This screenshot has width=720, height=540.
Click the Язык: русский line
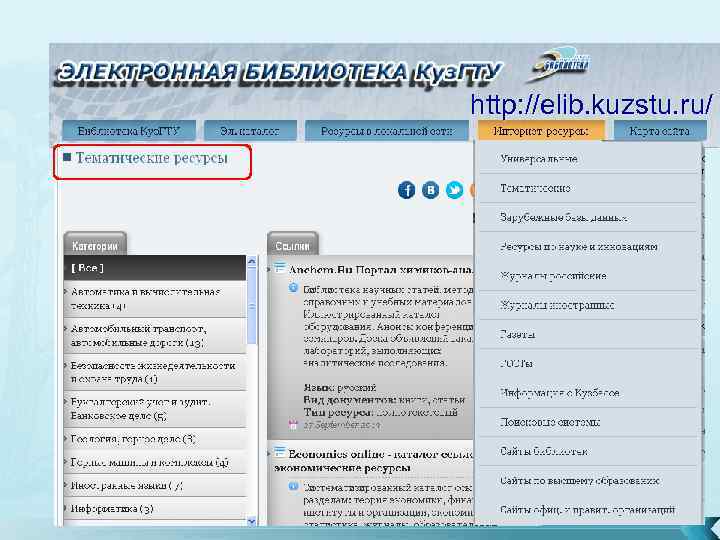339,388
